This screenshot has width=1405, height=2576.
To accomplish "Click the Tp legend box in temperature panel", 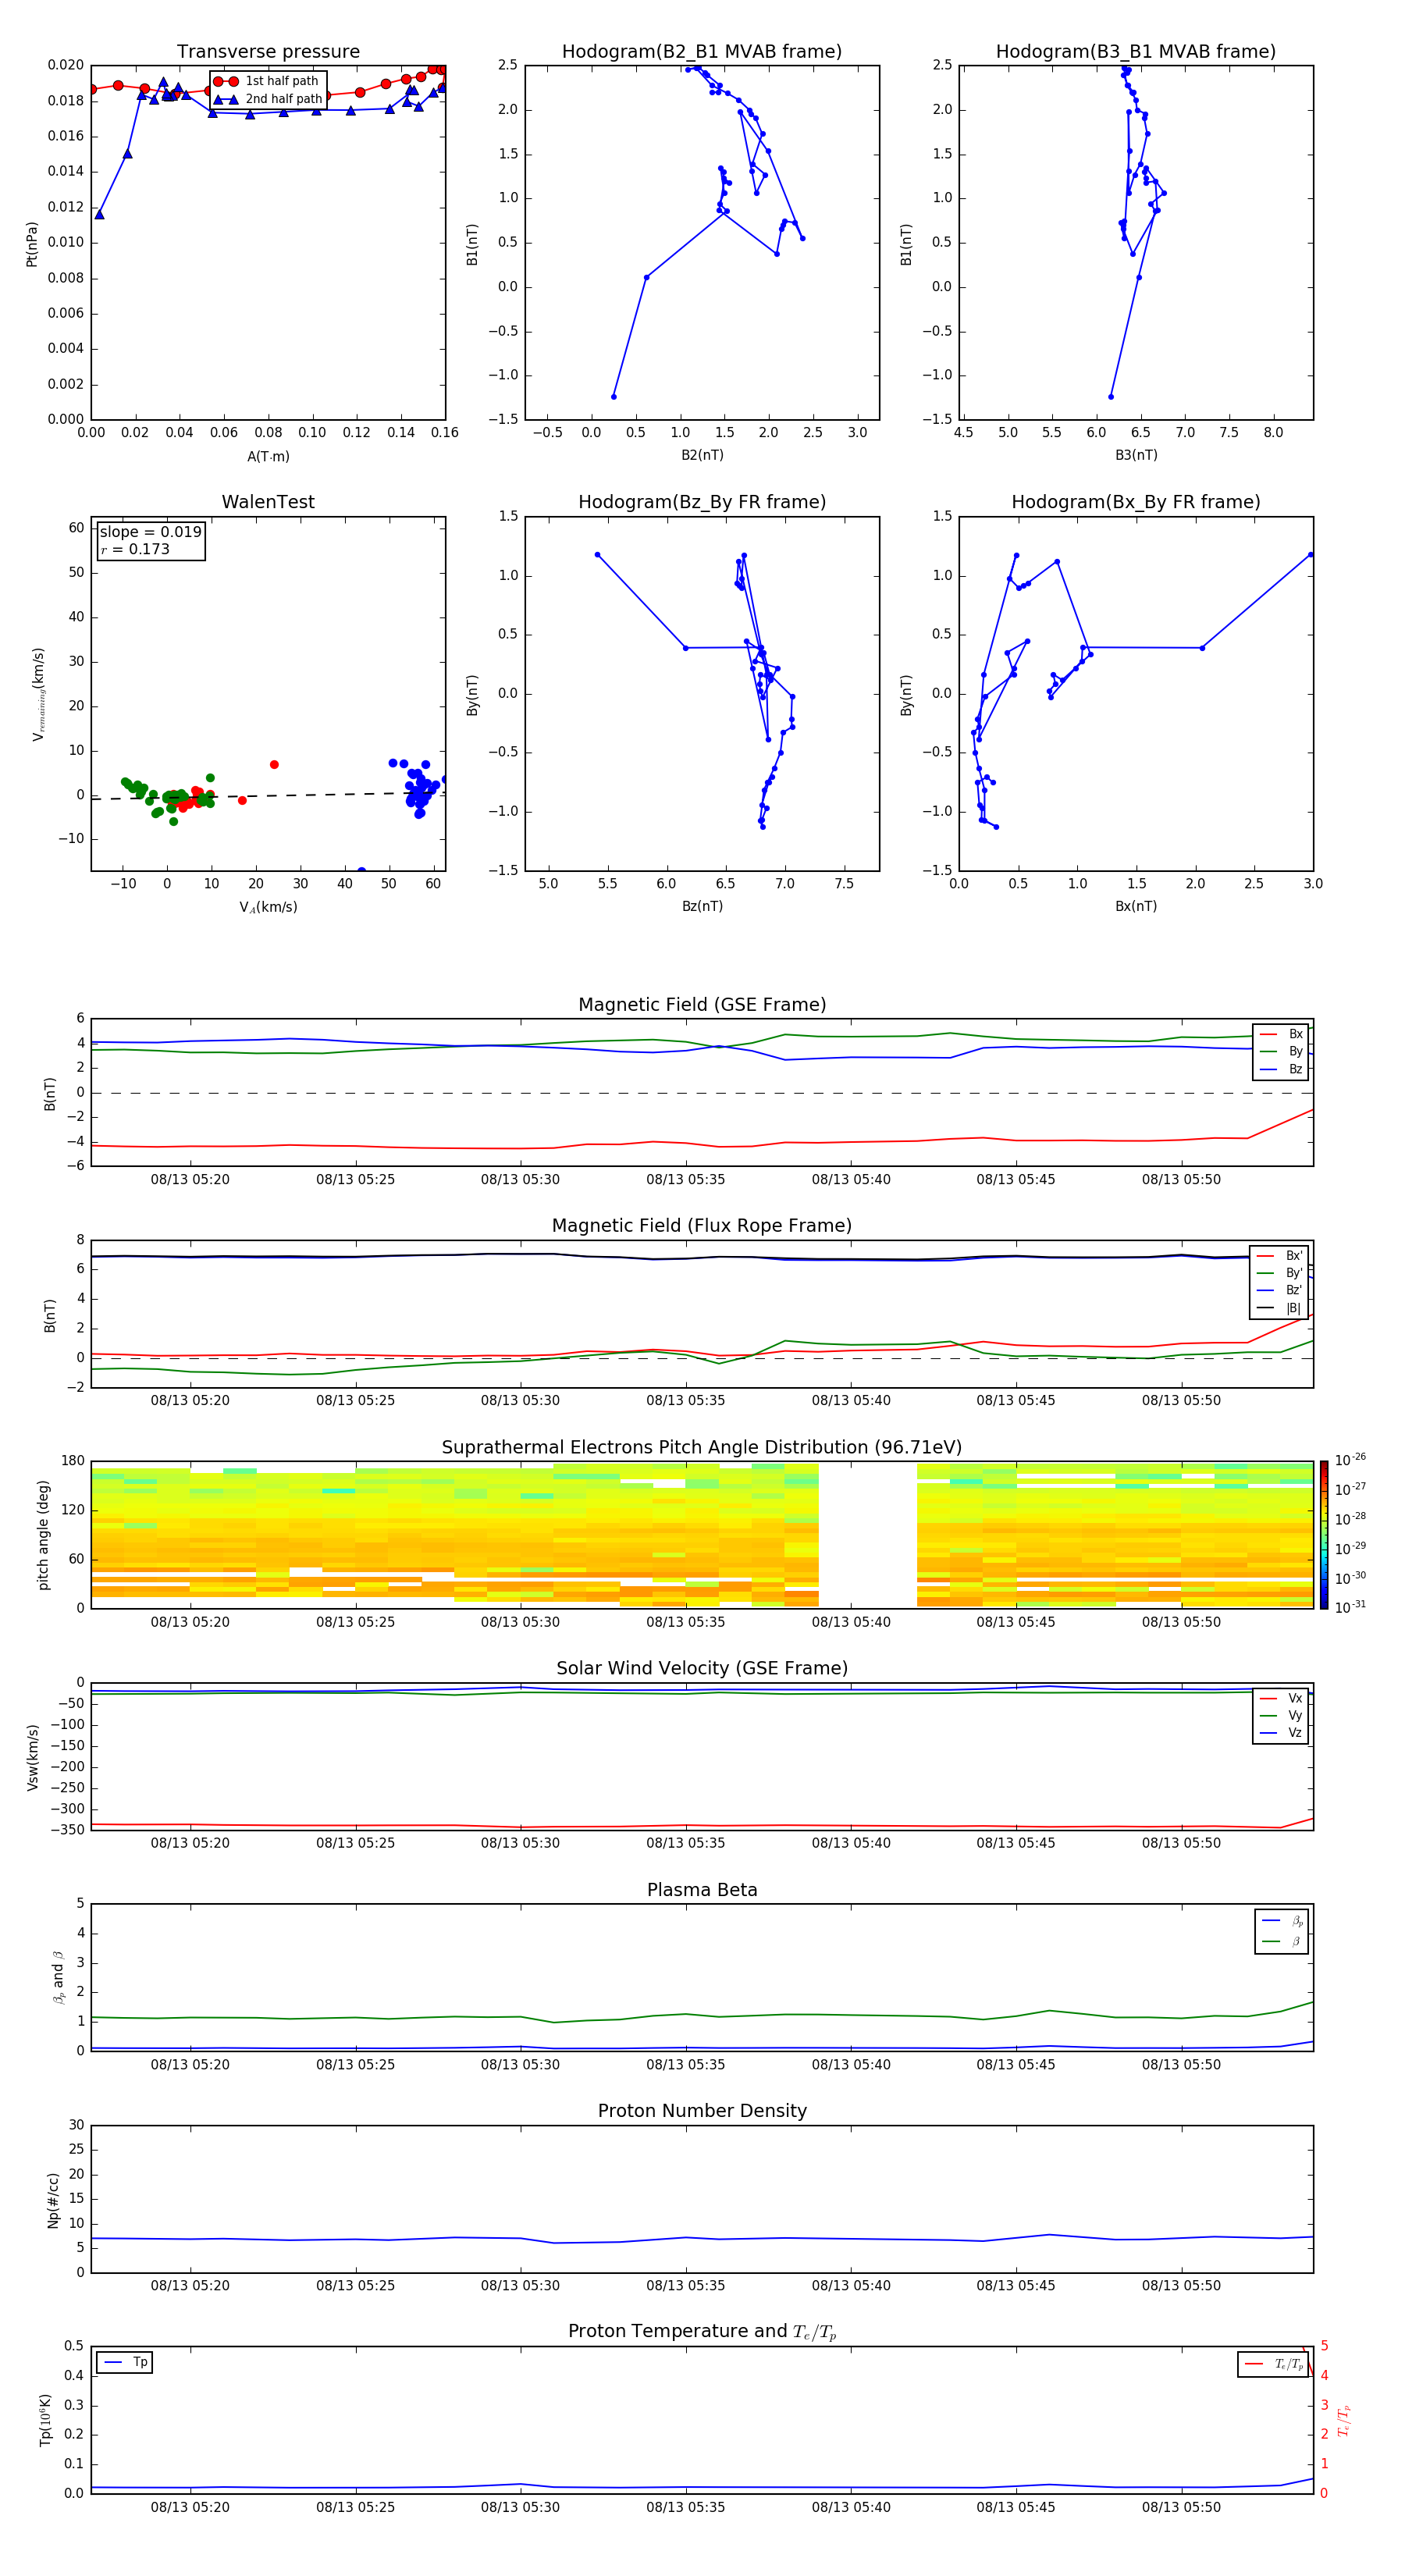I will [125, 2362].
